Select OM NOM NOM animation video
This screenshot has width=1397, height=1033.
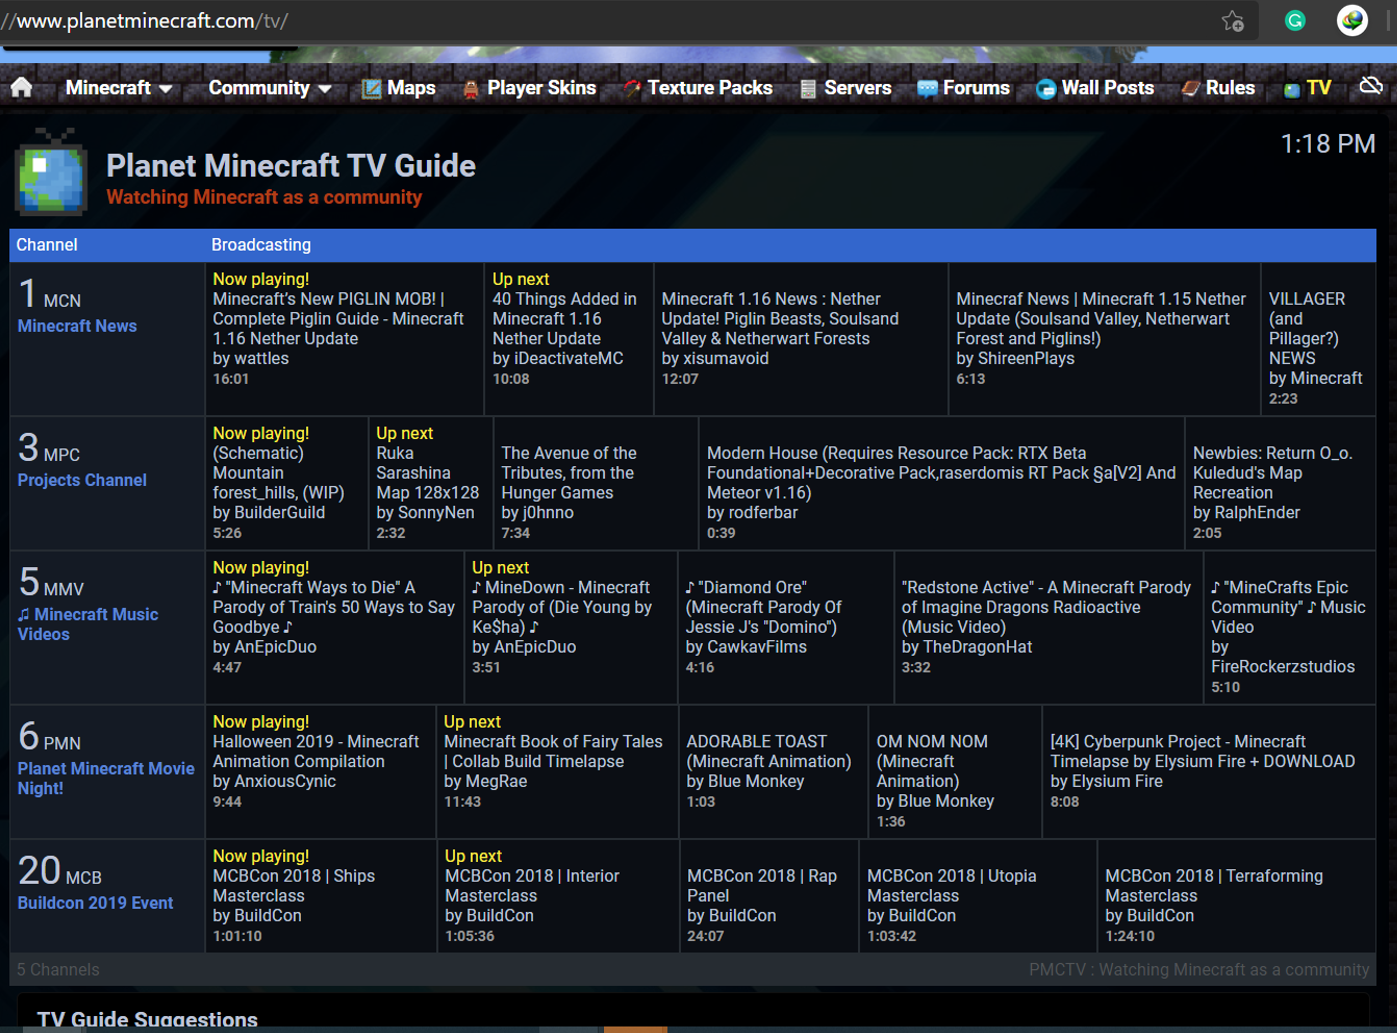(x=955, y=771)
